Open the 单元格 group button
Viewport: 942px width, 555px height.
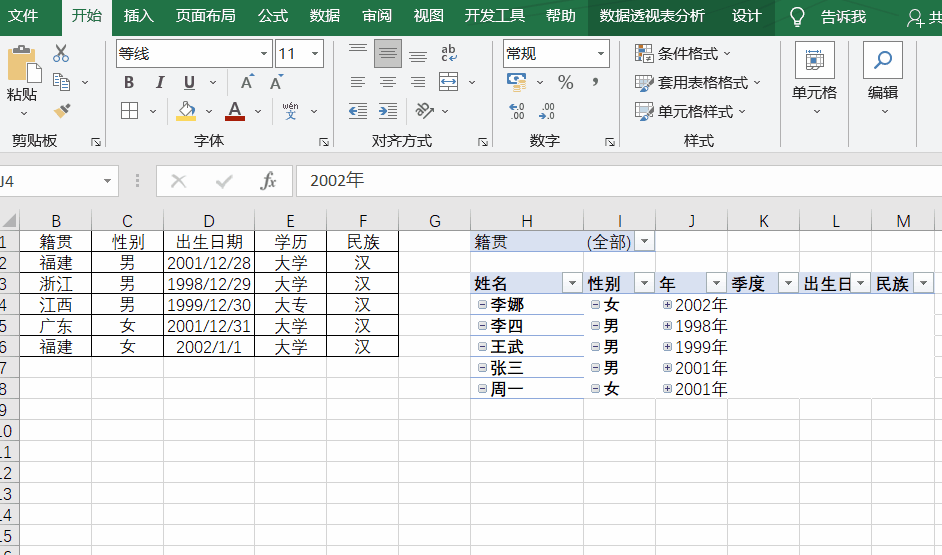(x=815, y=78)
